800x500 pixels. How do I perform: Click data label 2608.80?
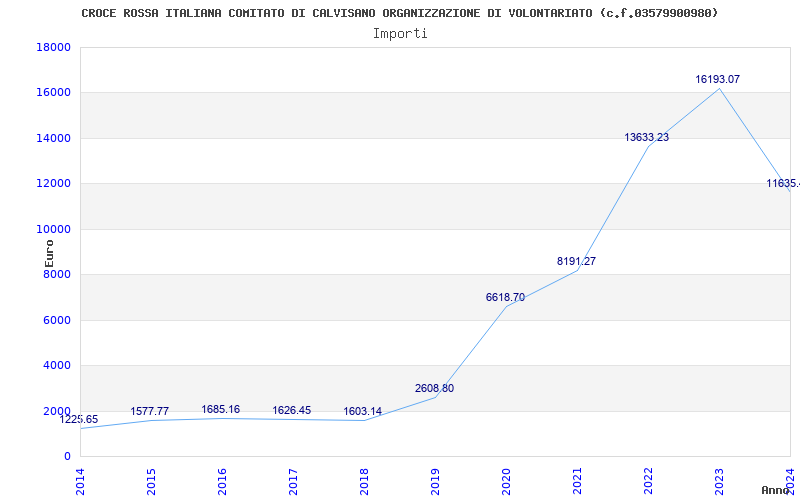434,388
